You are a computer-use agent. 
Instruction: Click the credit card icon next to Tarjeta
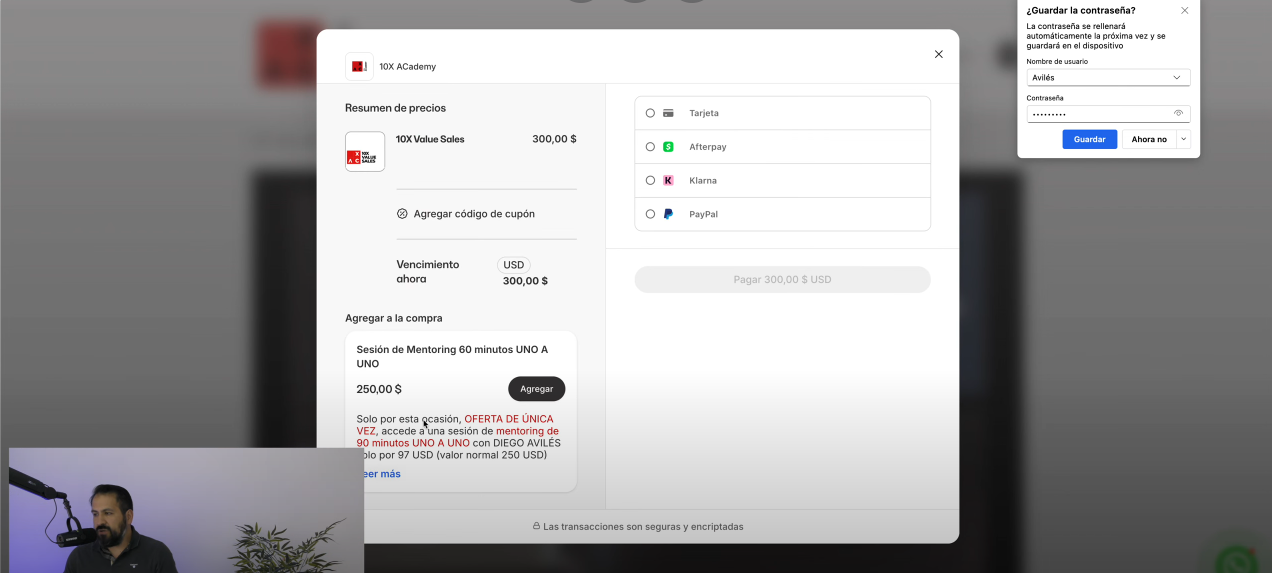point(668,113)
